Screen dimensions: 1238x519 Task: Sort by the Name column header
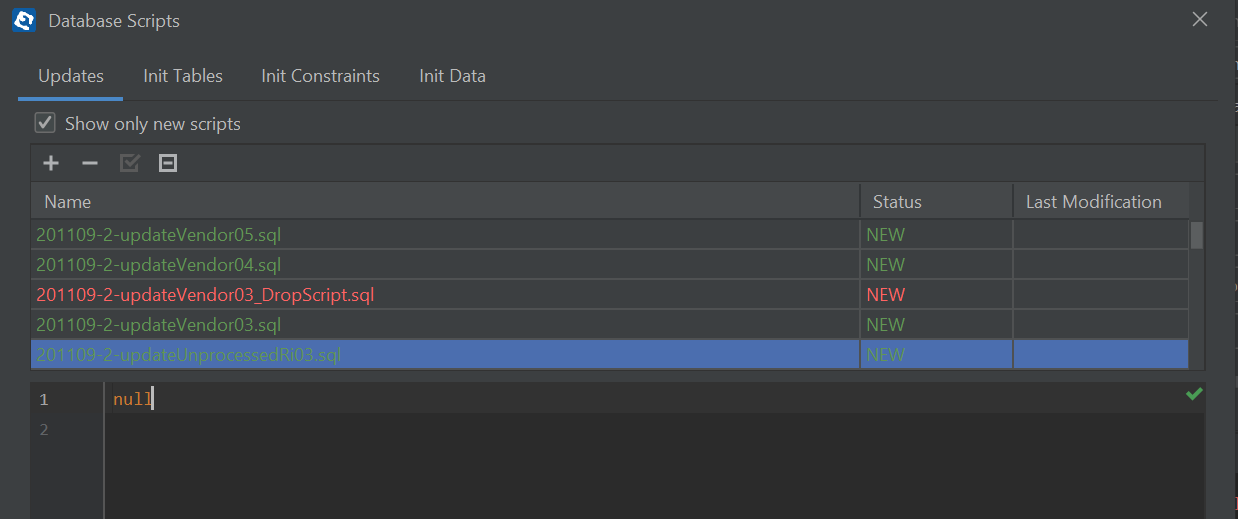pos(445,202)
